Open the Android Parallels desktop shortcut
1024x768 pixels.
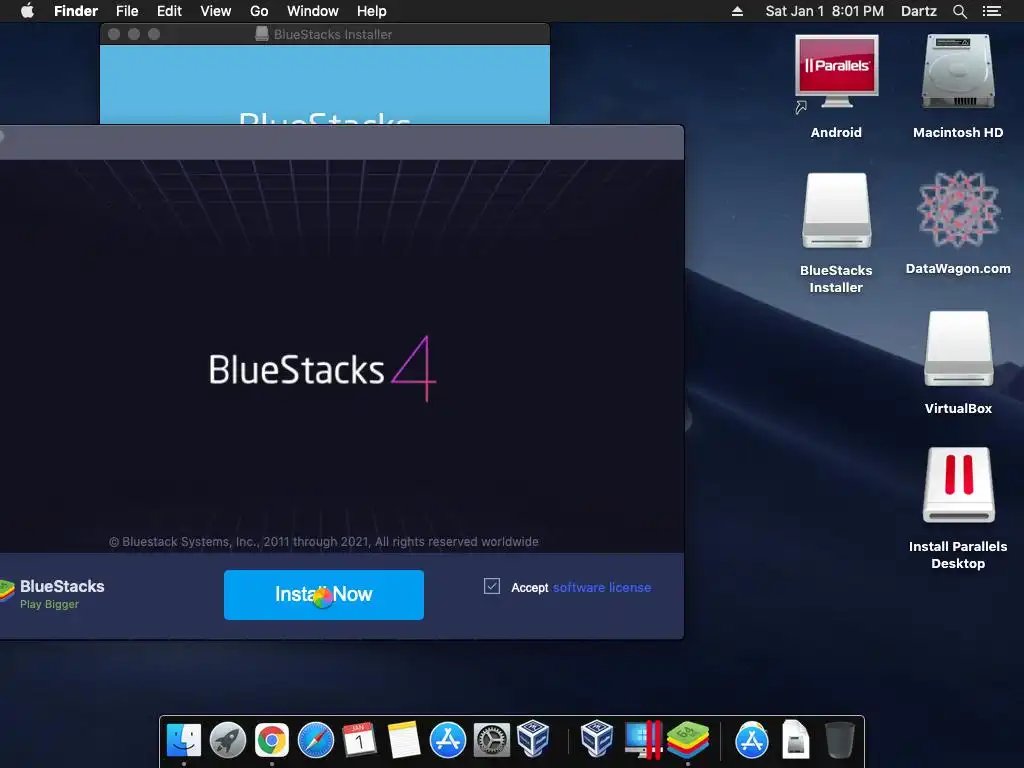click(x=836, y=87)
